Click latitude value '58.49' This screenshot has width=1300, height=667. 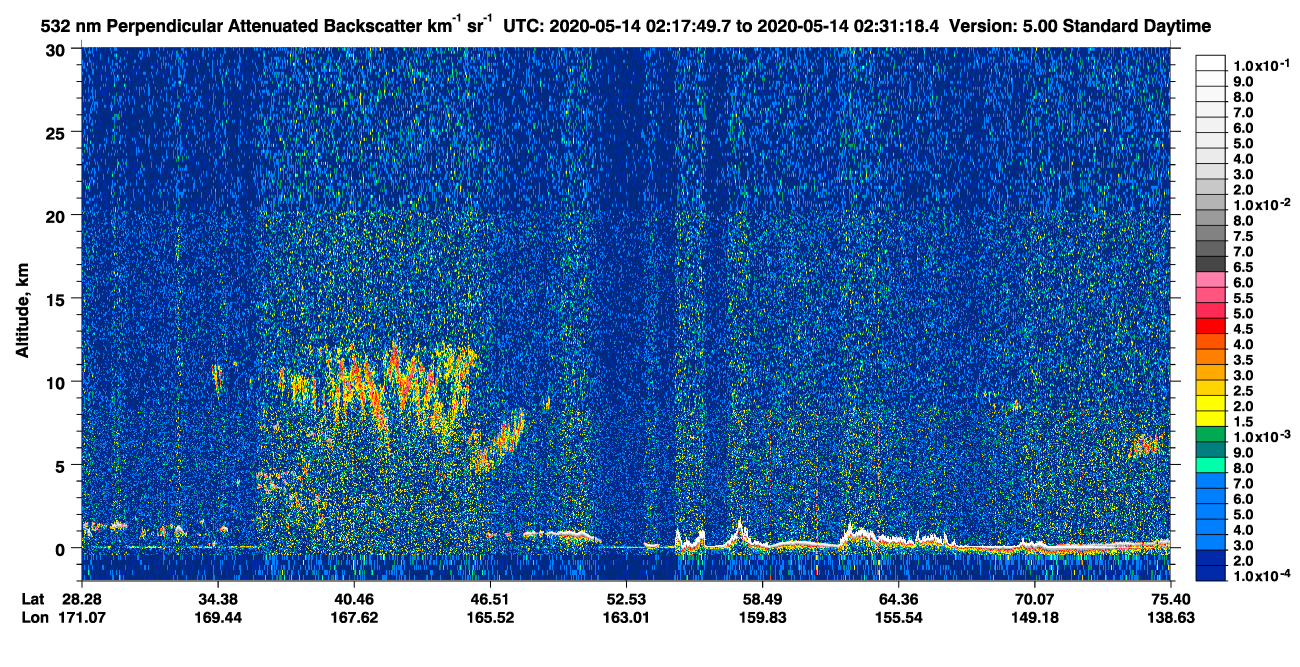(x=762, y=598)
